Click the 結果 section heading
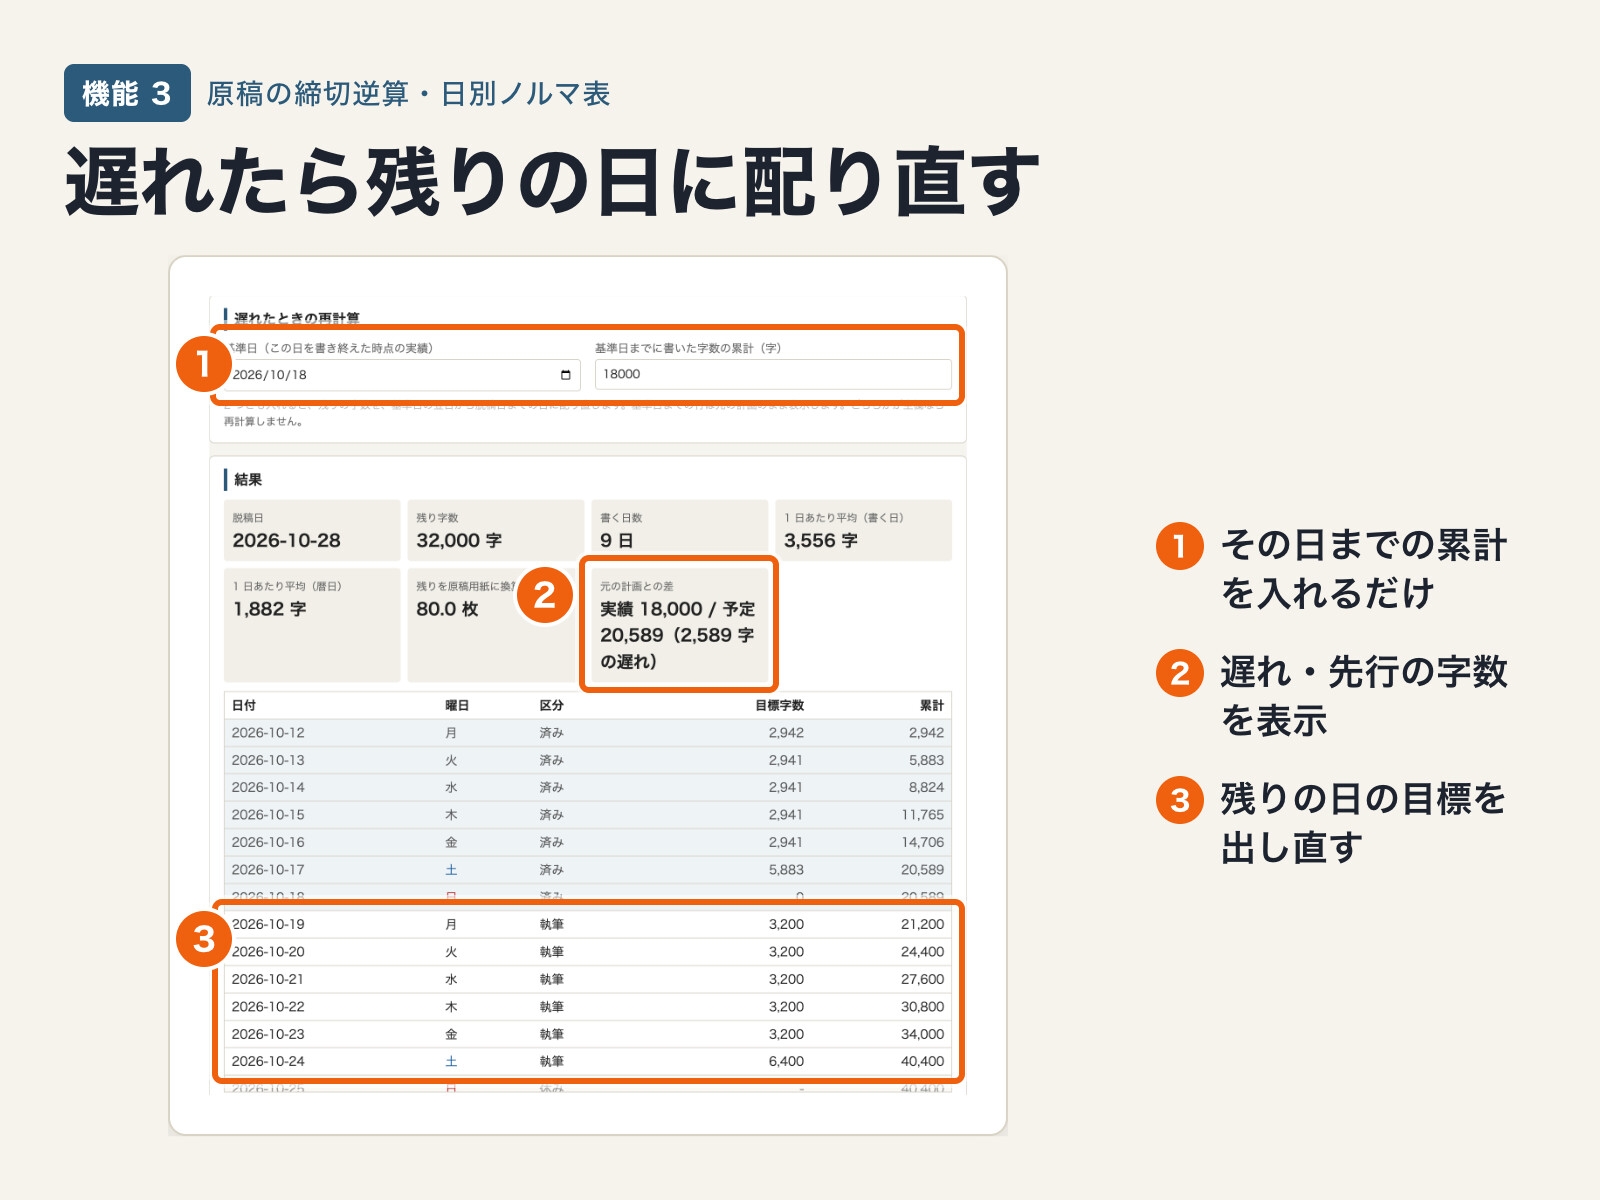This screenshot has height=1200, width=1600. (x=248, y=480)
